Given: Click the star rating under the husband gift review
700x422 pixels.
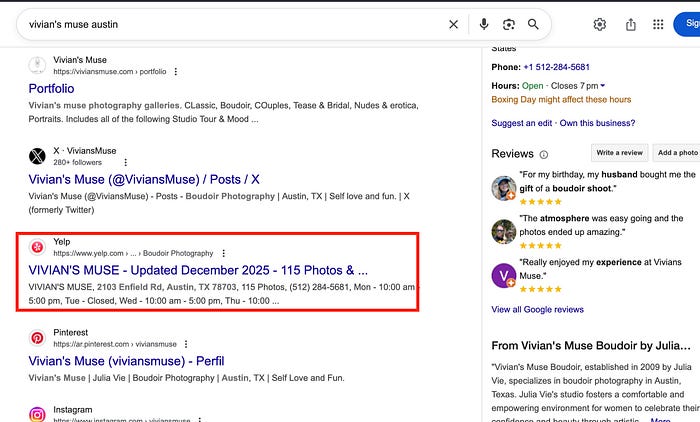Looking at the screenshot, I should (540, 202).
